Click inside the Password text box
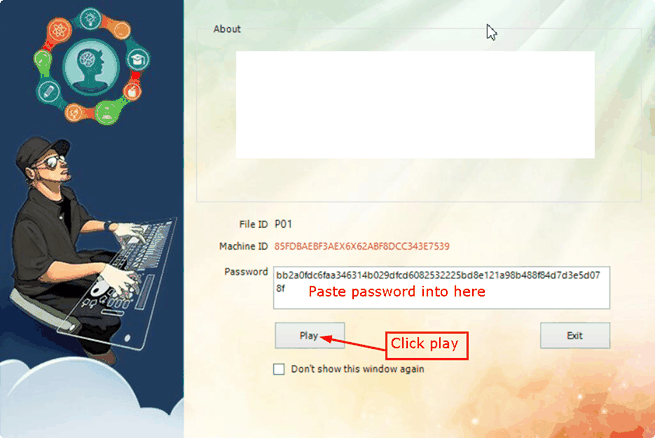 (441, 288)
